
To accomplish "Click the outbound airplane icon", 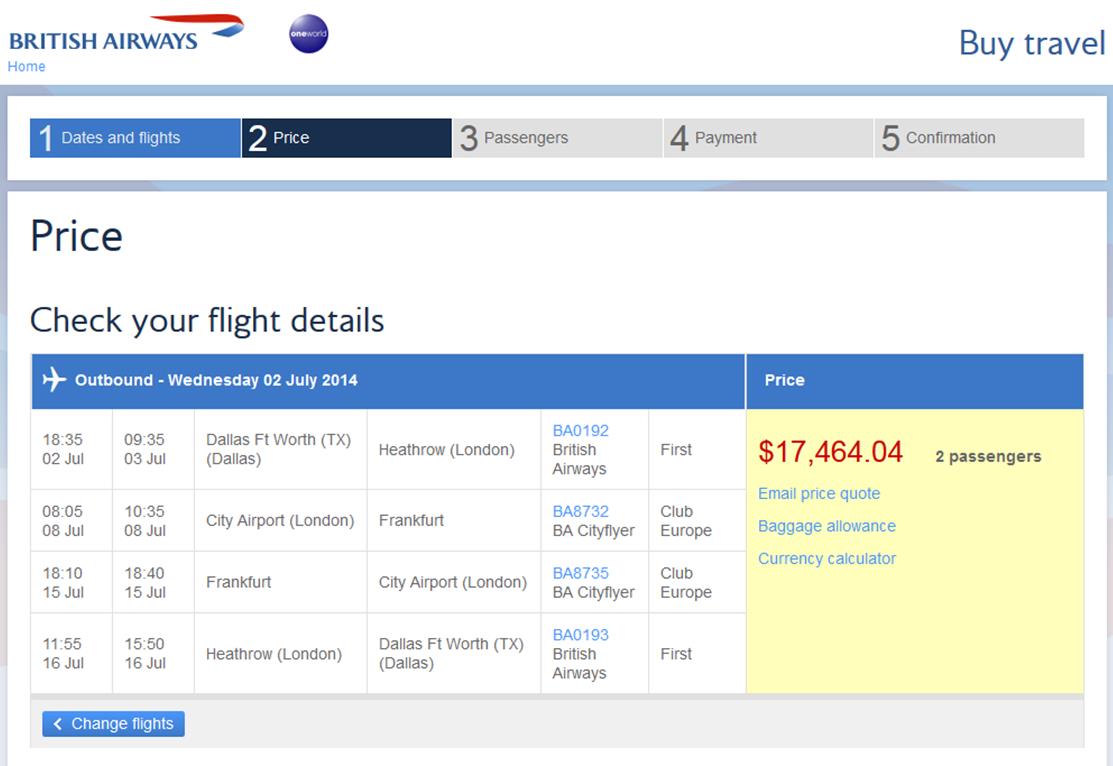I will point(54,380).
